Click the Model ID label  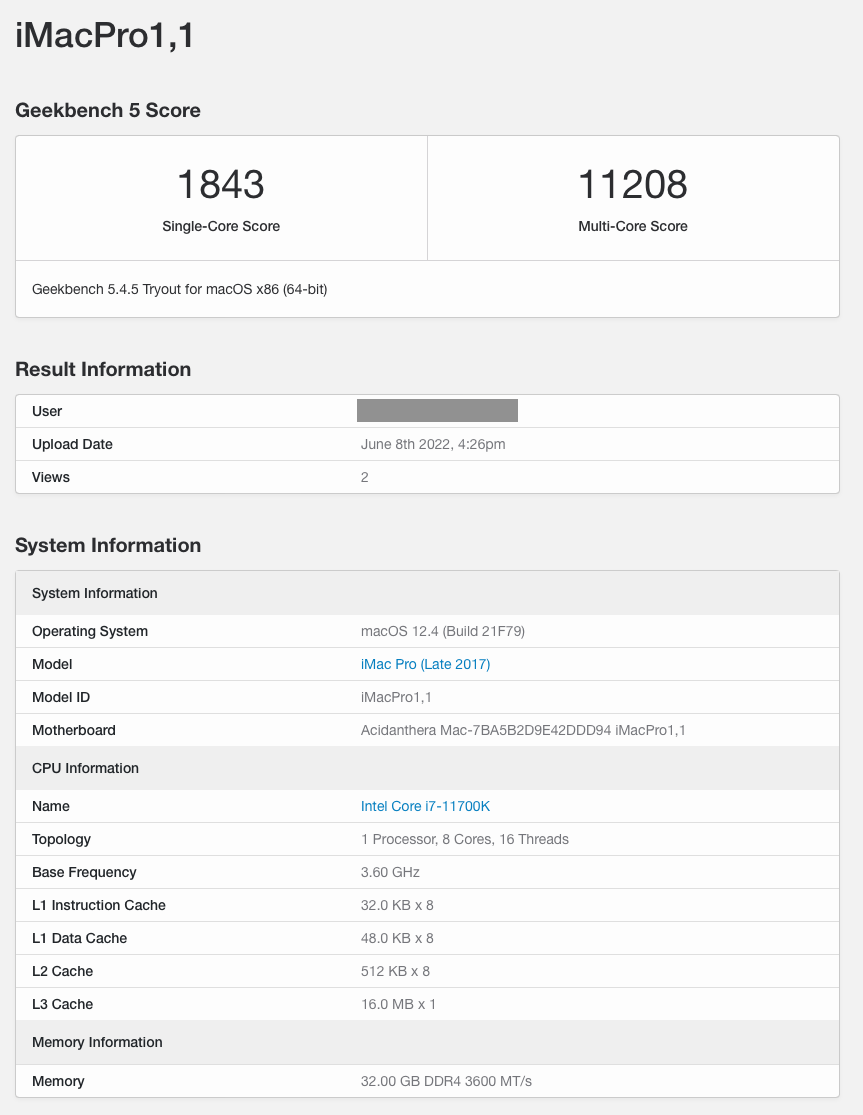[x=61, y=698]
